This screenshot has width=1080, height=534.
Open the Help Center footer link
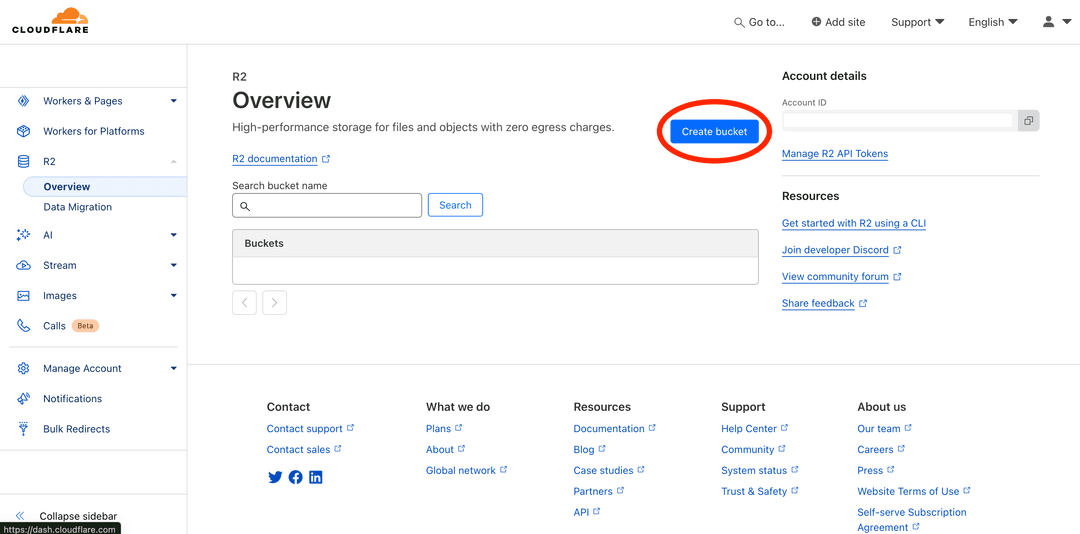(x=749, y=429)
